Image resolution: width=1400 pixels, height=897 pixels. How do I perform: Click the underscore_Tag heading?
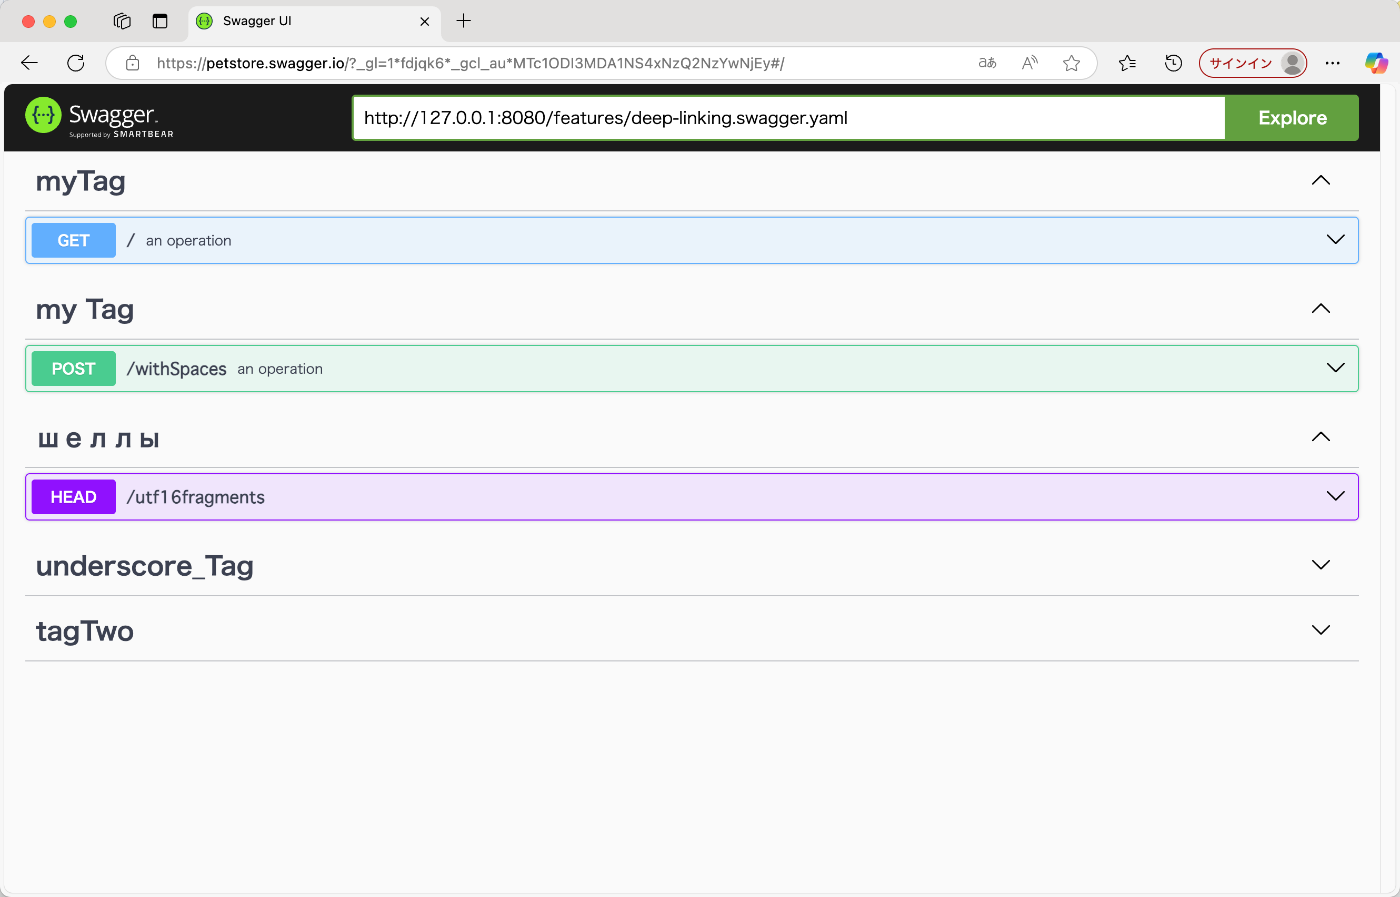coord(145,567)
